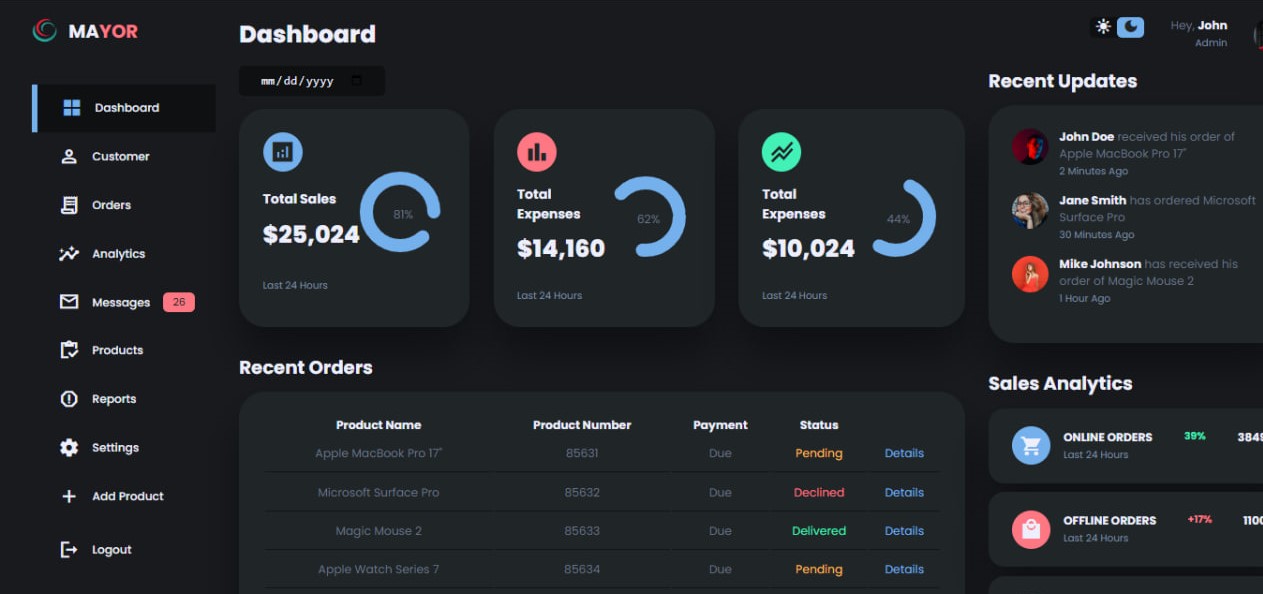This screenshot has height=594, width=1263.
Task: Click the Delivered status text
Action: click(819, 531)
